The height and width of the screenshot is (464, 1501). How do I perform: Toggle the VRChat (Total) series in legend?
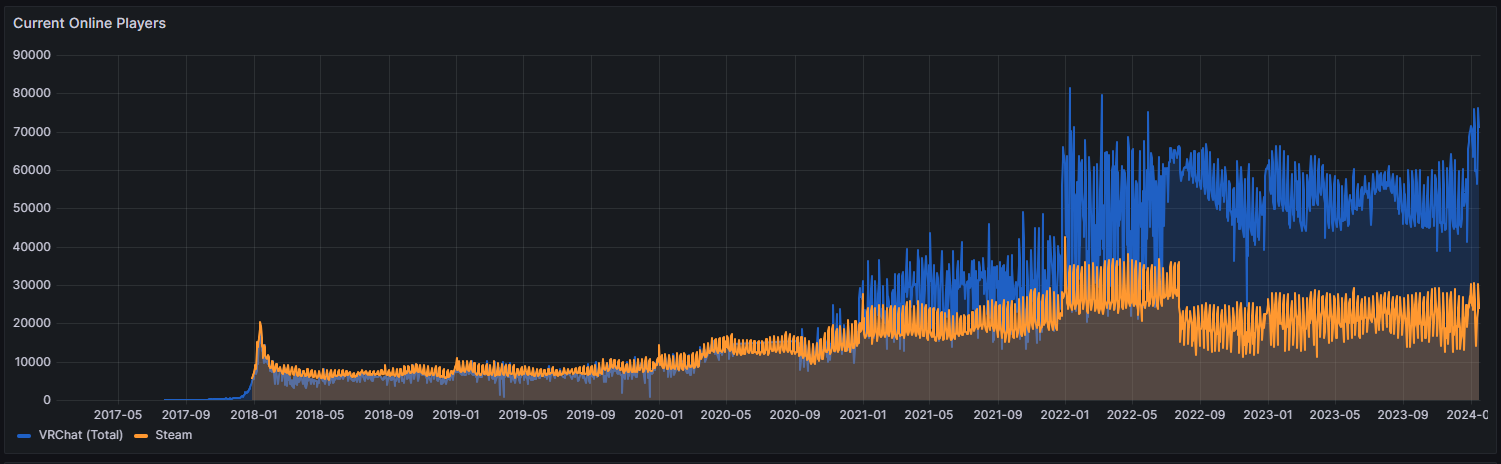tap(80, 435)
